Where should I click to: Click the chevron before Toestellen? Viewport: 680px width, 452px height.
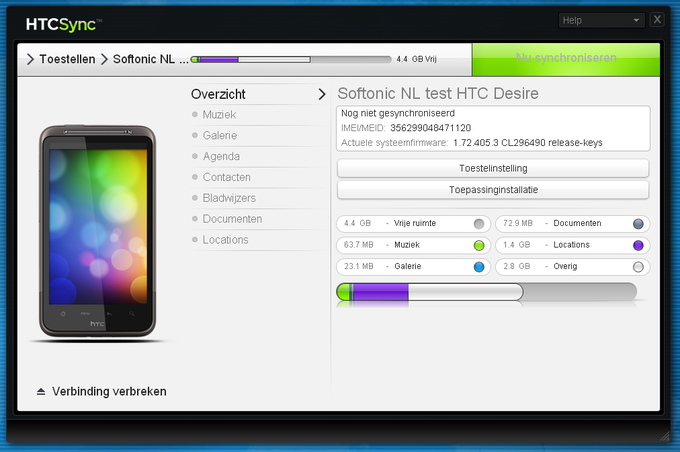tap(30, 59)
